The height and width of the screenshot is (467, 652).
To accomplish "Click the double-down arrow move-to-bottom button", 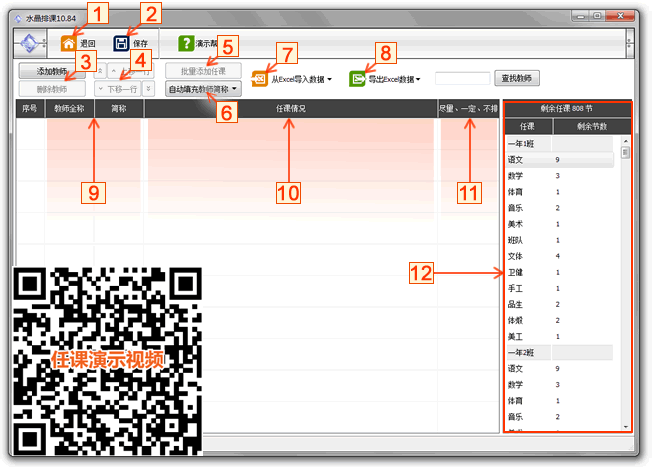I will 148,89.
